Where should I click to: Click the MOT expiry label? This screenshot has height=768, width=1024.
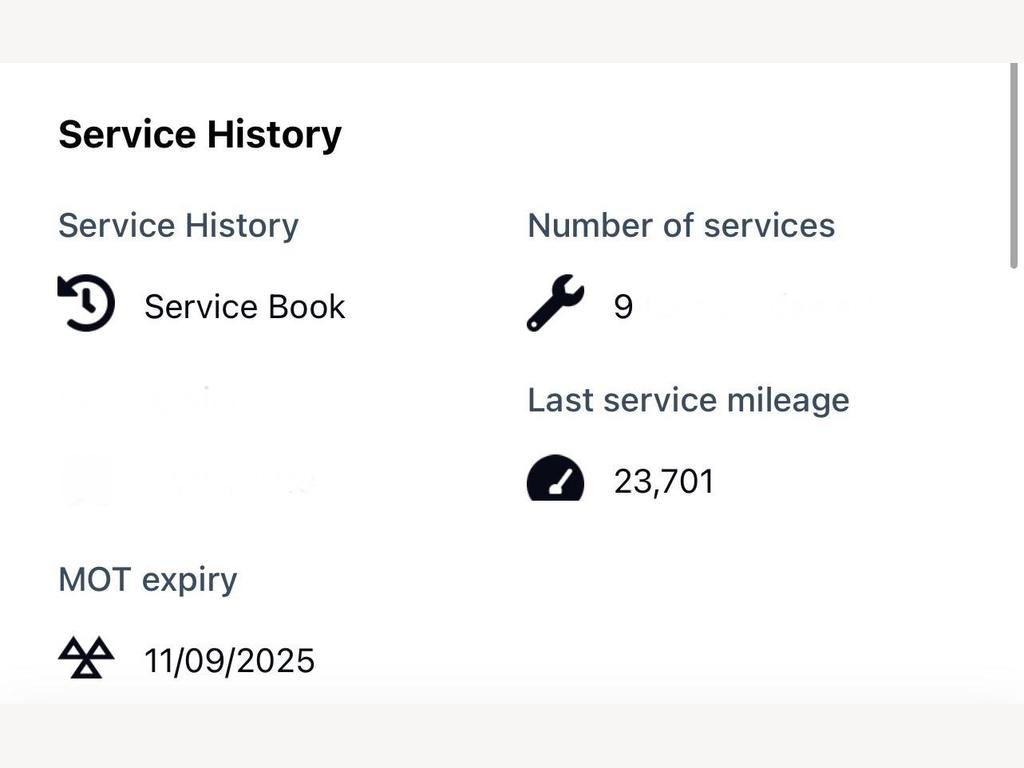(x=148, y=580)
